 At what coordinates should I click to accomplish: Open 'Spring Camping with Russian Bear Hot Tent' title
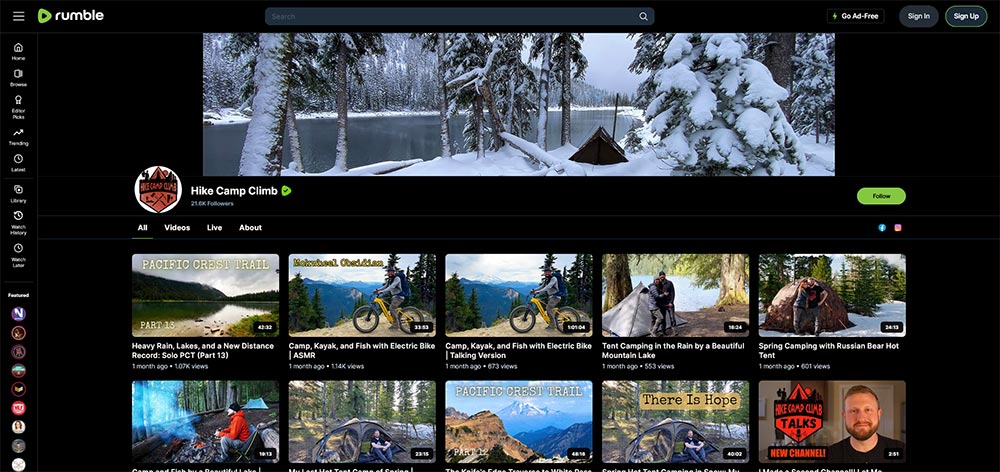pyautogui.click(x=828, y=350)
